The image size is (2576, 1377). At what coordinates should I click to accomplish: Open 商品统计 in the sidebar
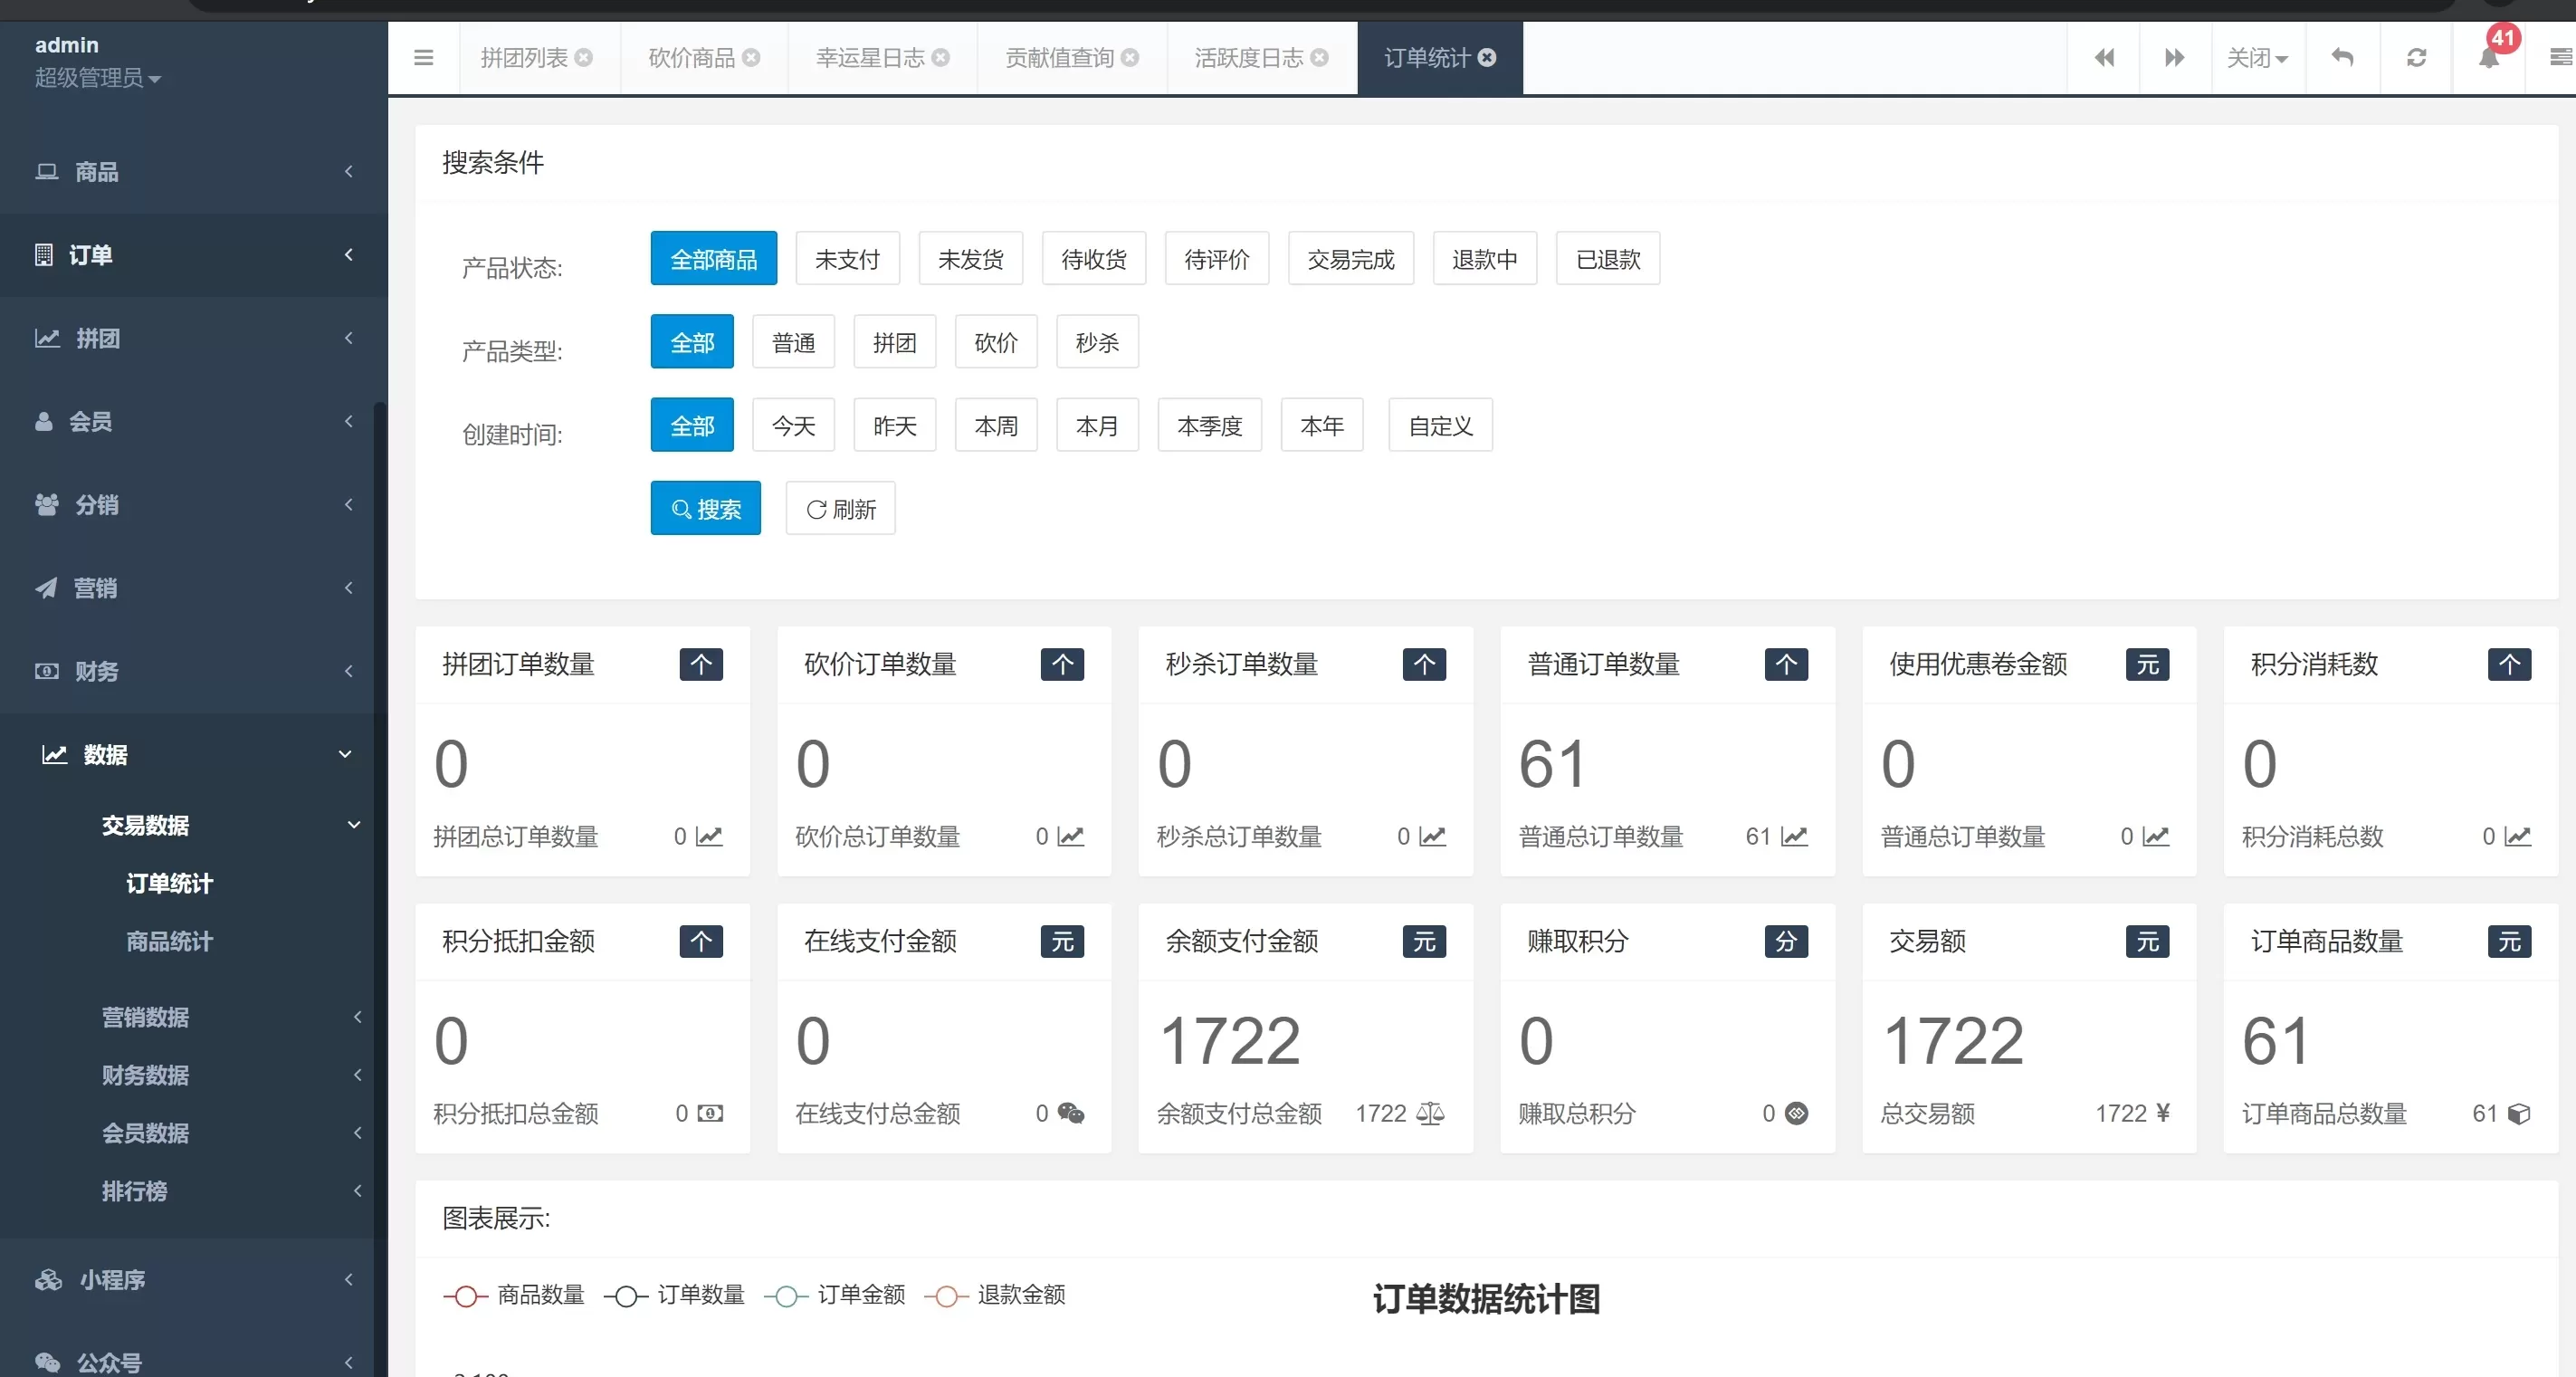pyautogui.click(x=169, y=941)
